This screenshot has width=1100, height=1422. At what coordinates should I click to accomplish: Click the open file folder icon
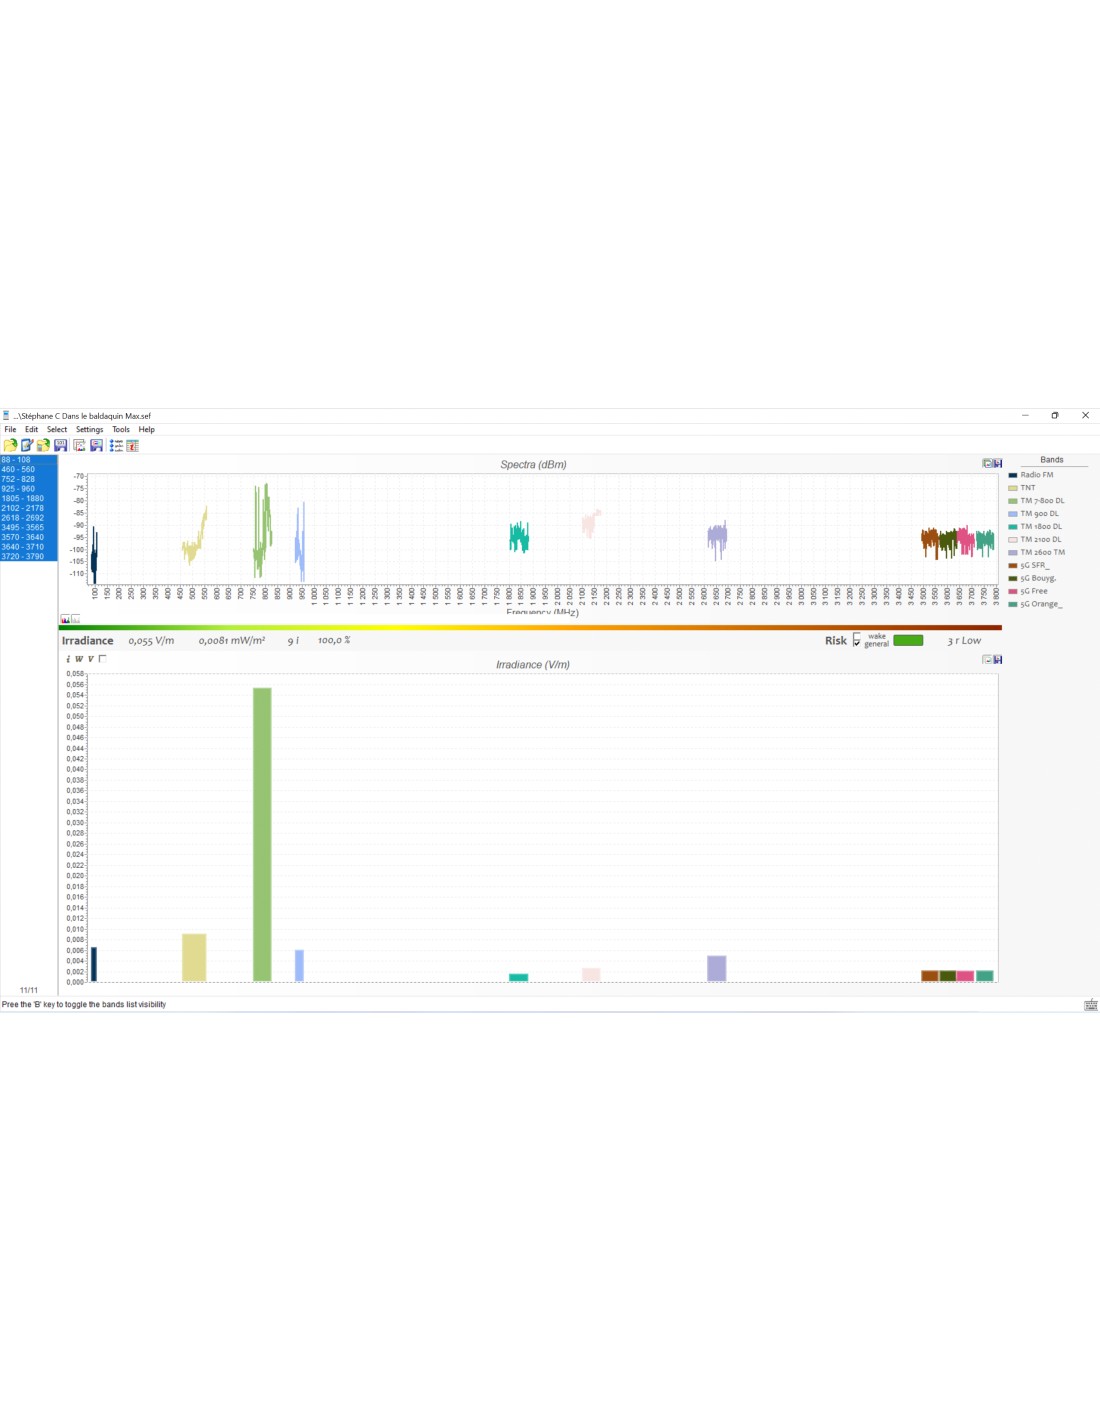[x=10, y=445]
